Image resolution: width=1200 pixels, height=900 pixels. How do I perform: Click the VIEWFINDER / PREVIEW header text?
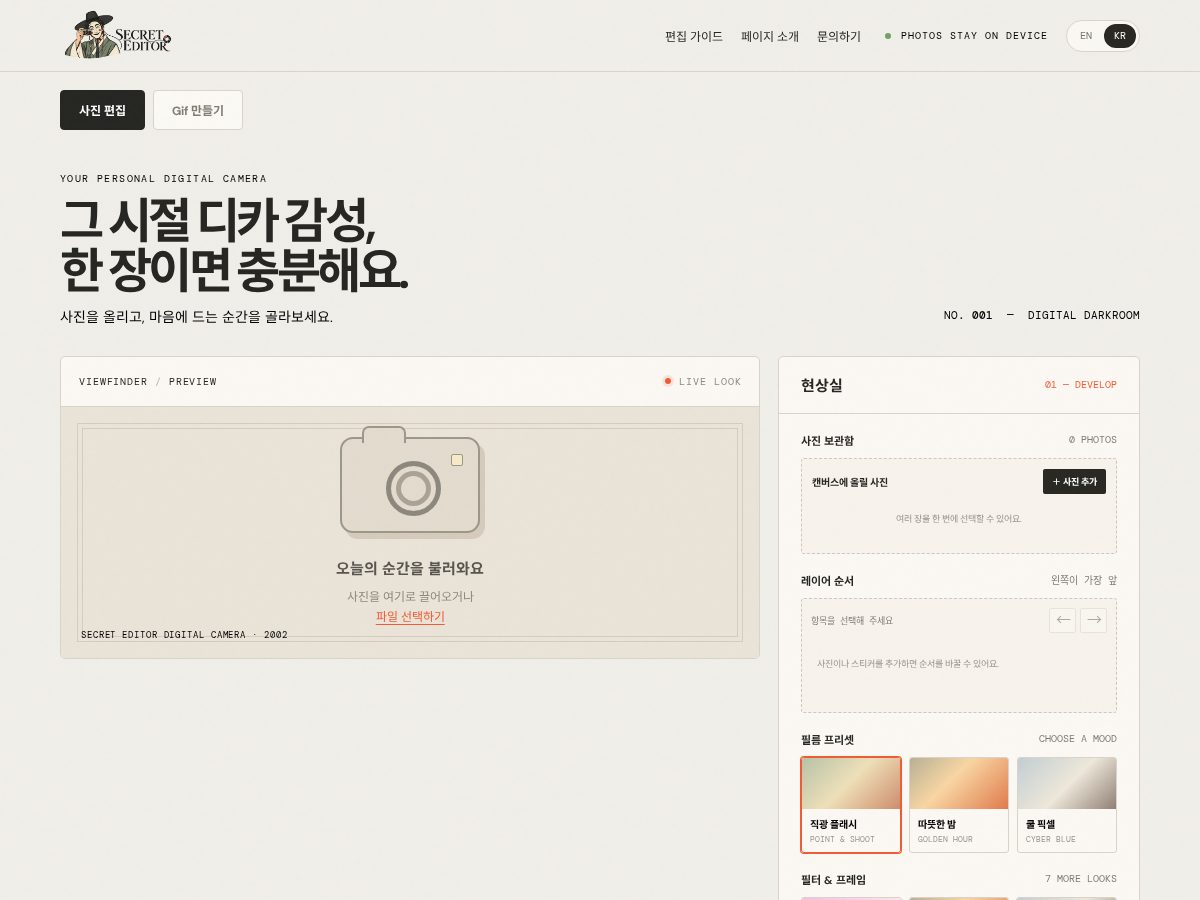click(148, 382)
